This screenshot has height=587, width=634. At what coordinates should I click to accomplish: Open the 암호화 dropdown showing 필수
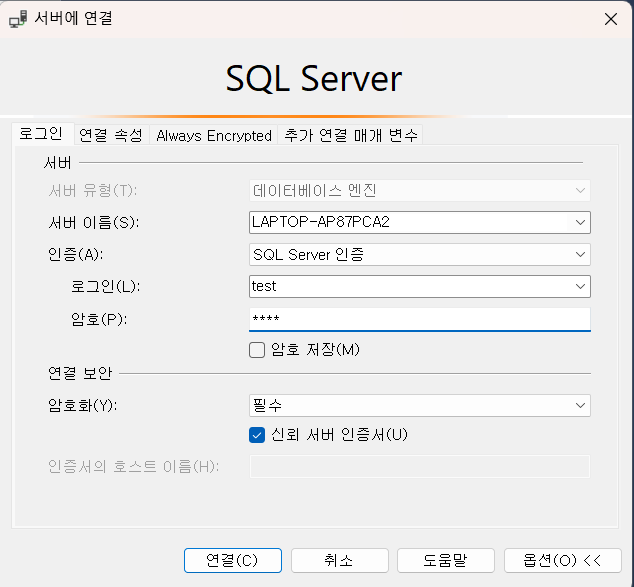(420, 405)
